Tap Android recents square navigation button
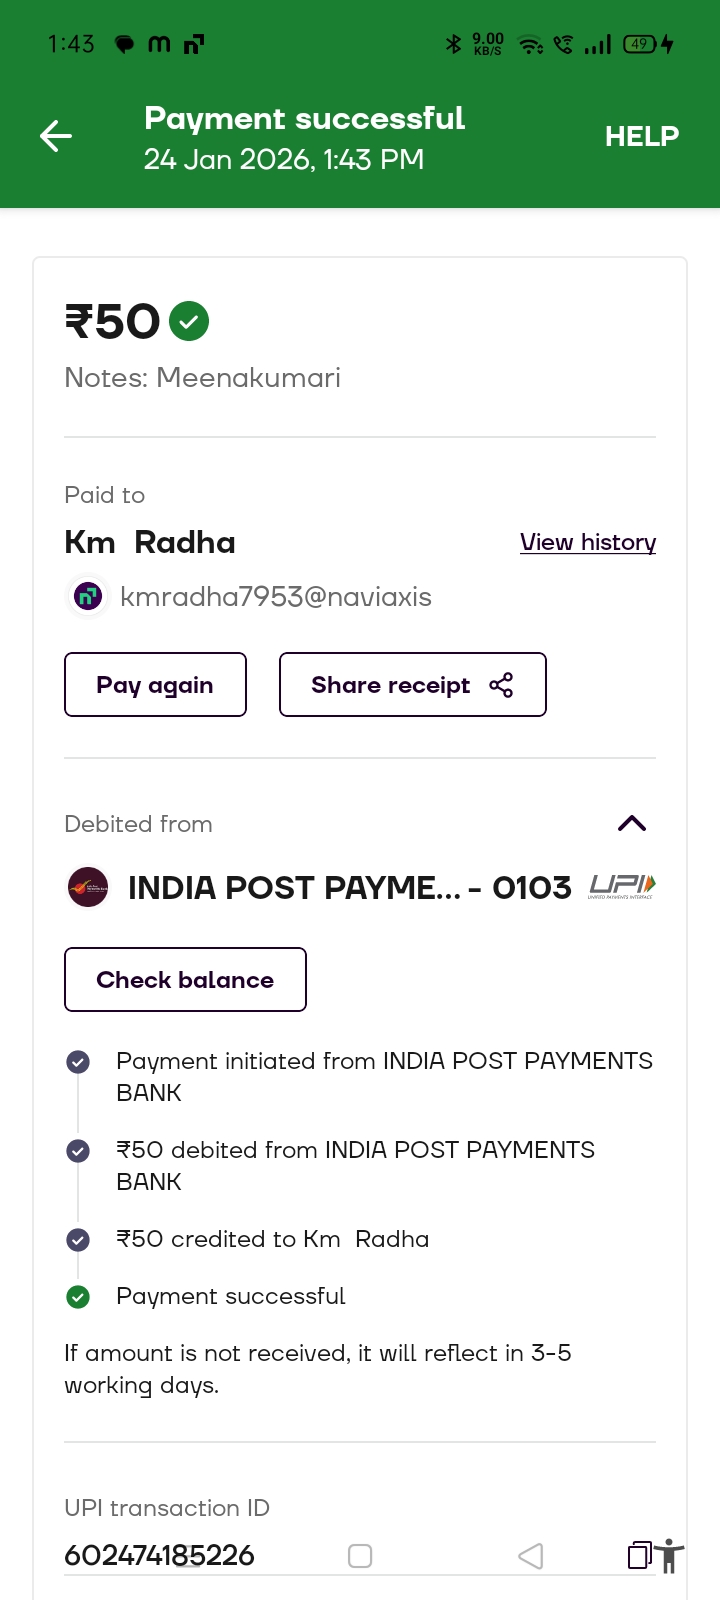 pos(360,1556)
